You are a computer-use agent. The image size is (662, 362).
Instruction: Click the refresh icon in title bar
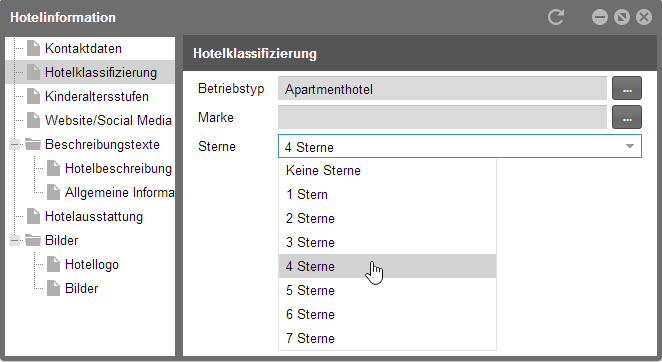(x=556, y=17)
